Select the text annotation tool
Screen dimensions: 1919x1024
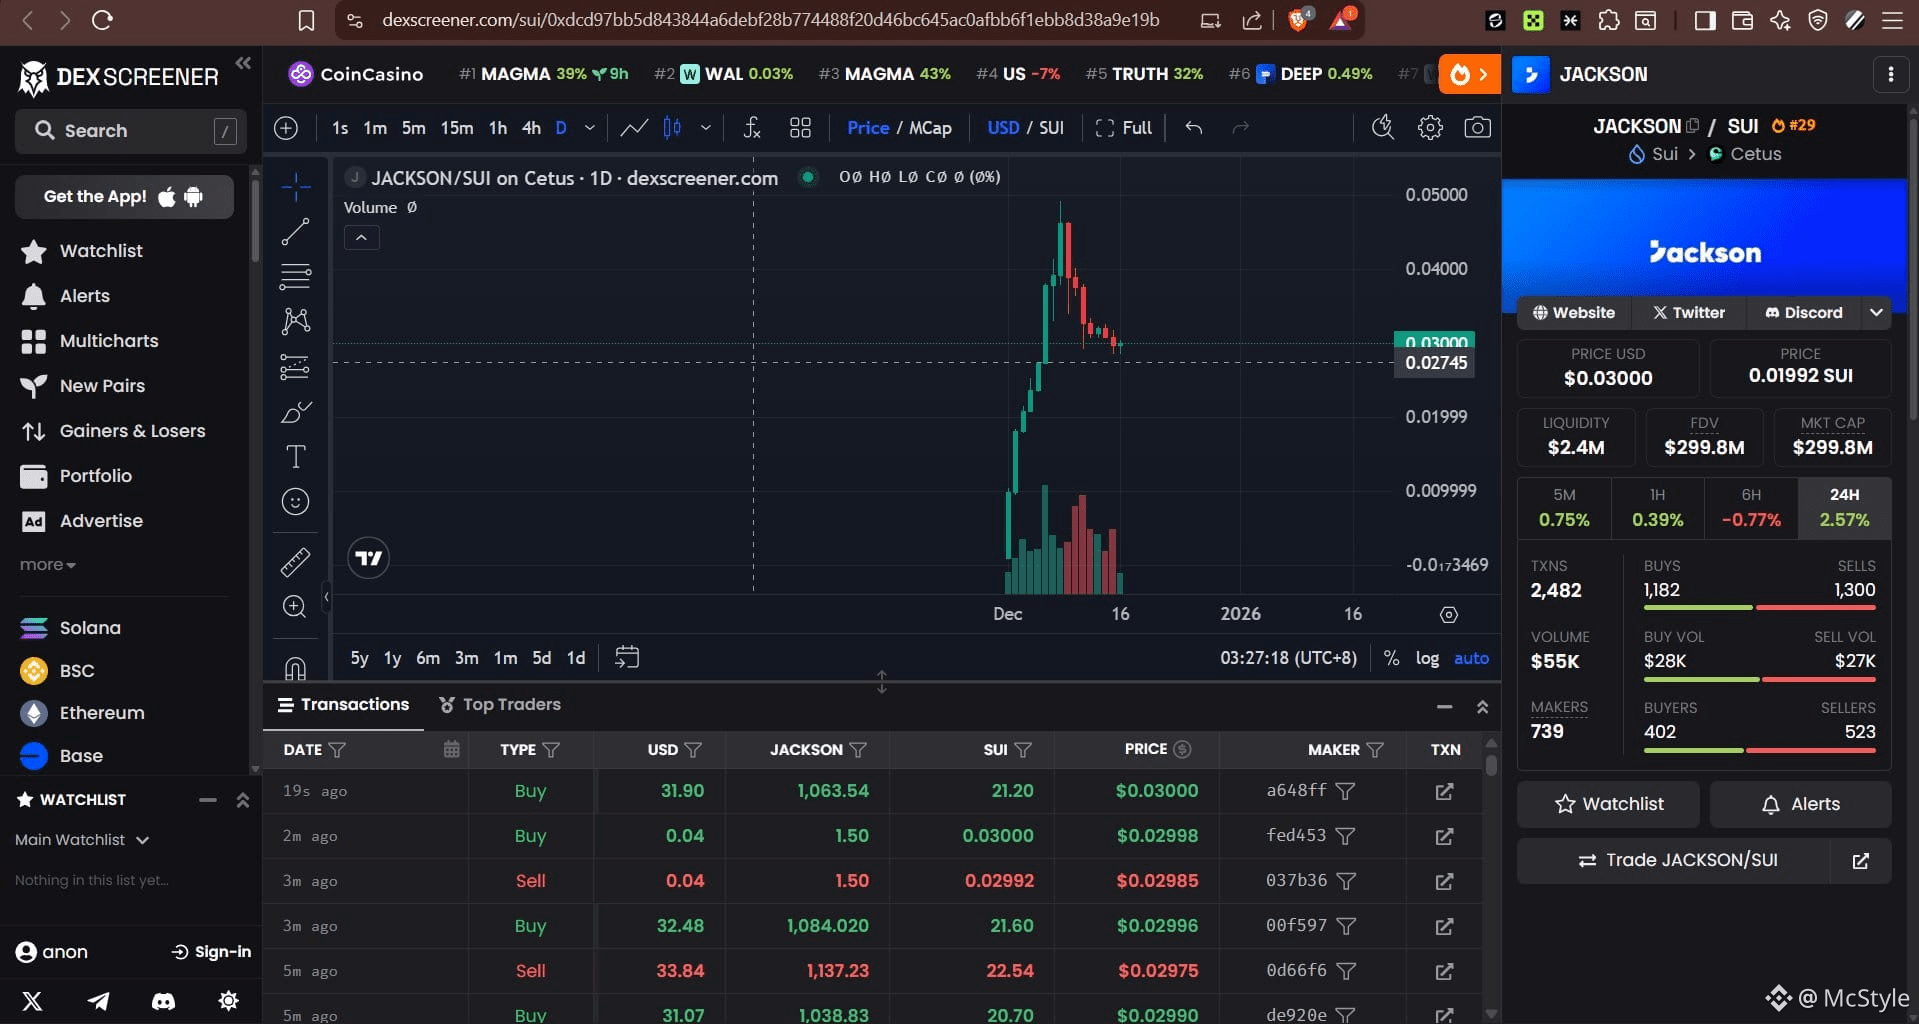pos(295,457)
